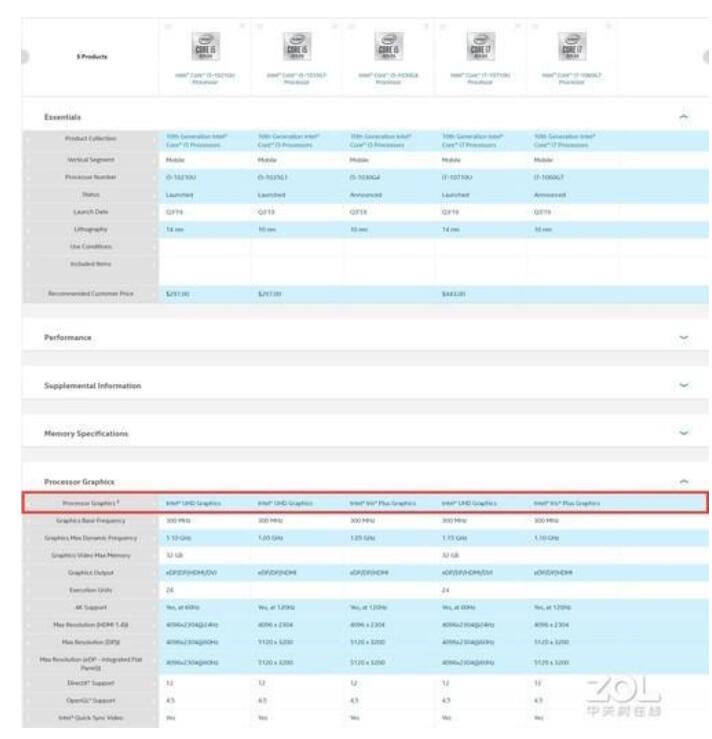712x739 pixels.
Task: Collapse the Essentials section
Action: pyautogui.click(x=684, y=117)
